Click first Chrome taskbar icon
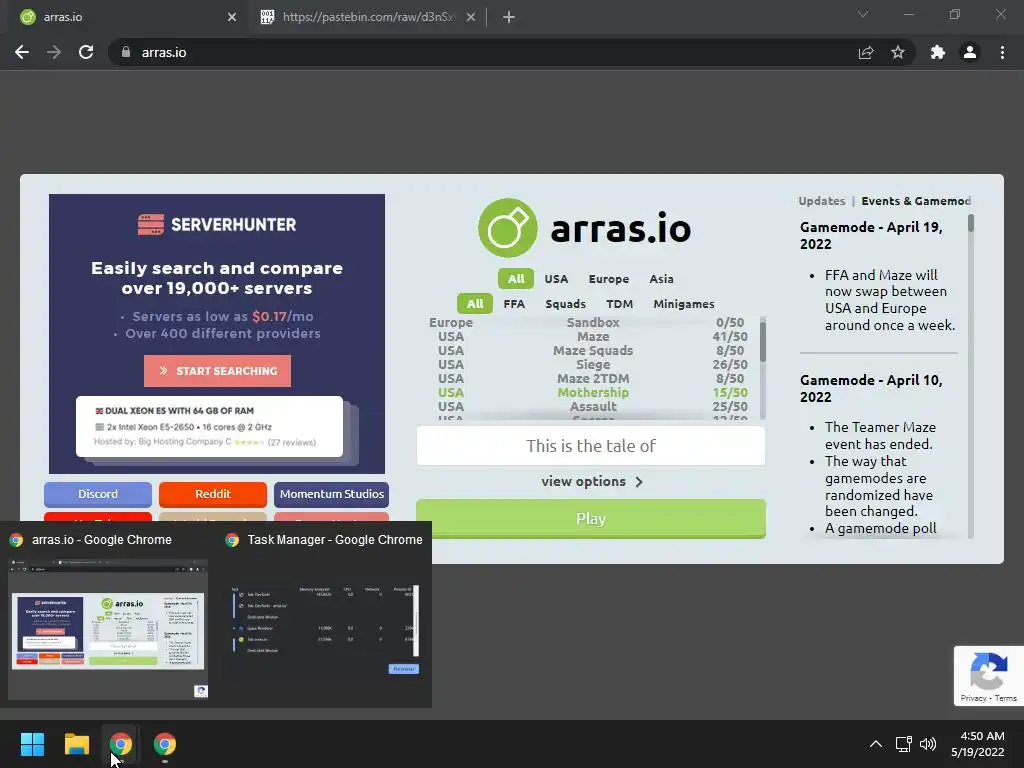The image size is (1024, 768). (121, 744)
